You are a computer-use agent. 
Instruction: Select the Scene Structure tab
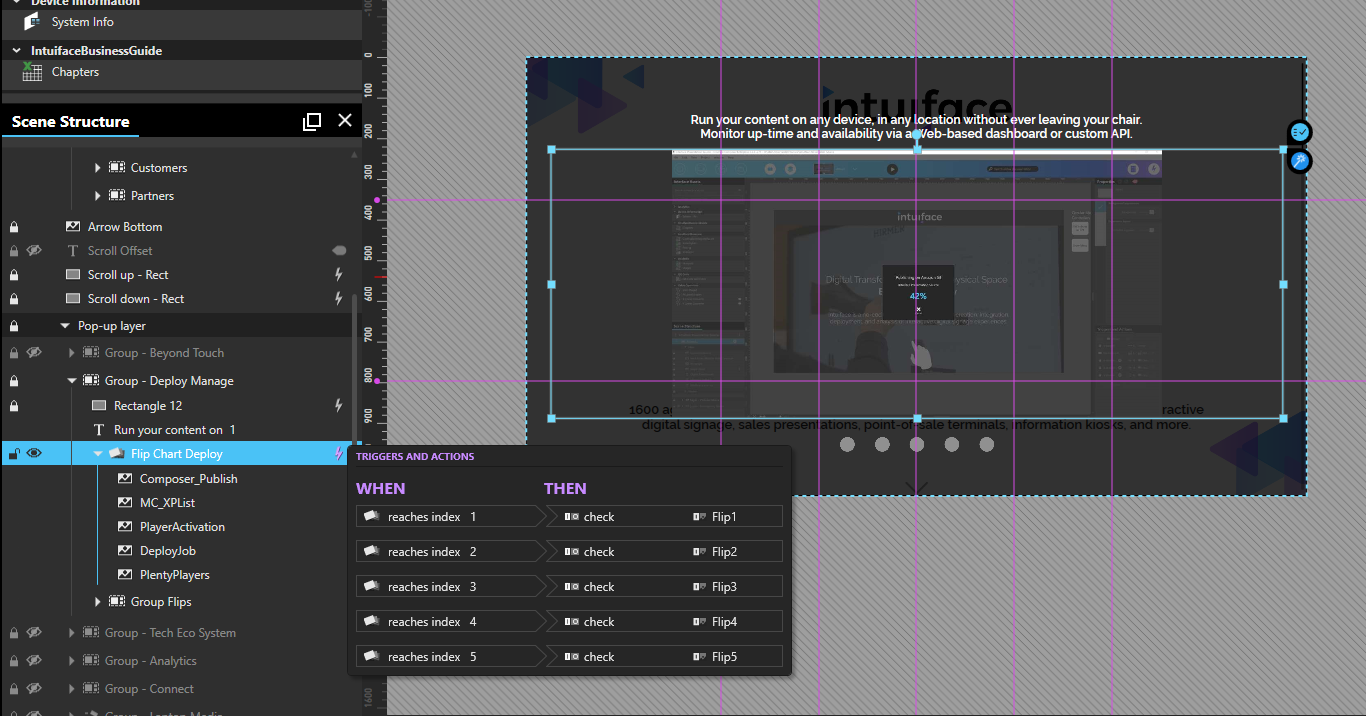[70, 121]
